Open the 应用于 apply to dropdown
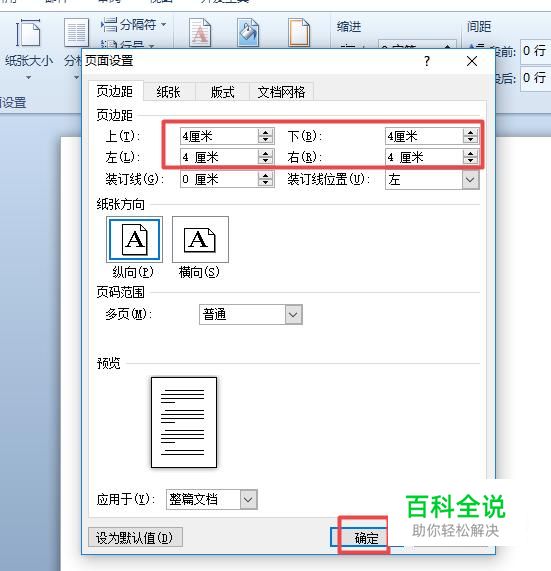 (x=248, y=499)
